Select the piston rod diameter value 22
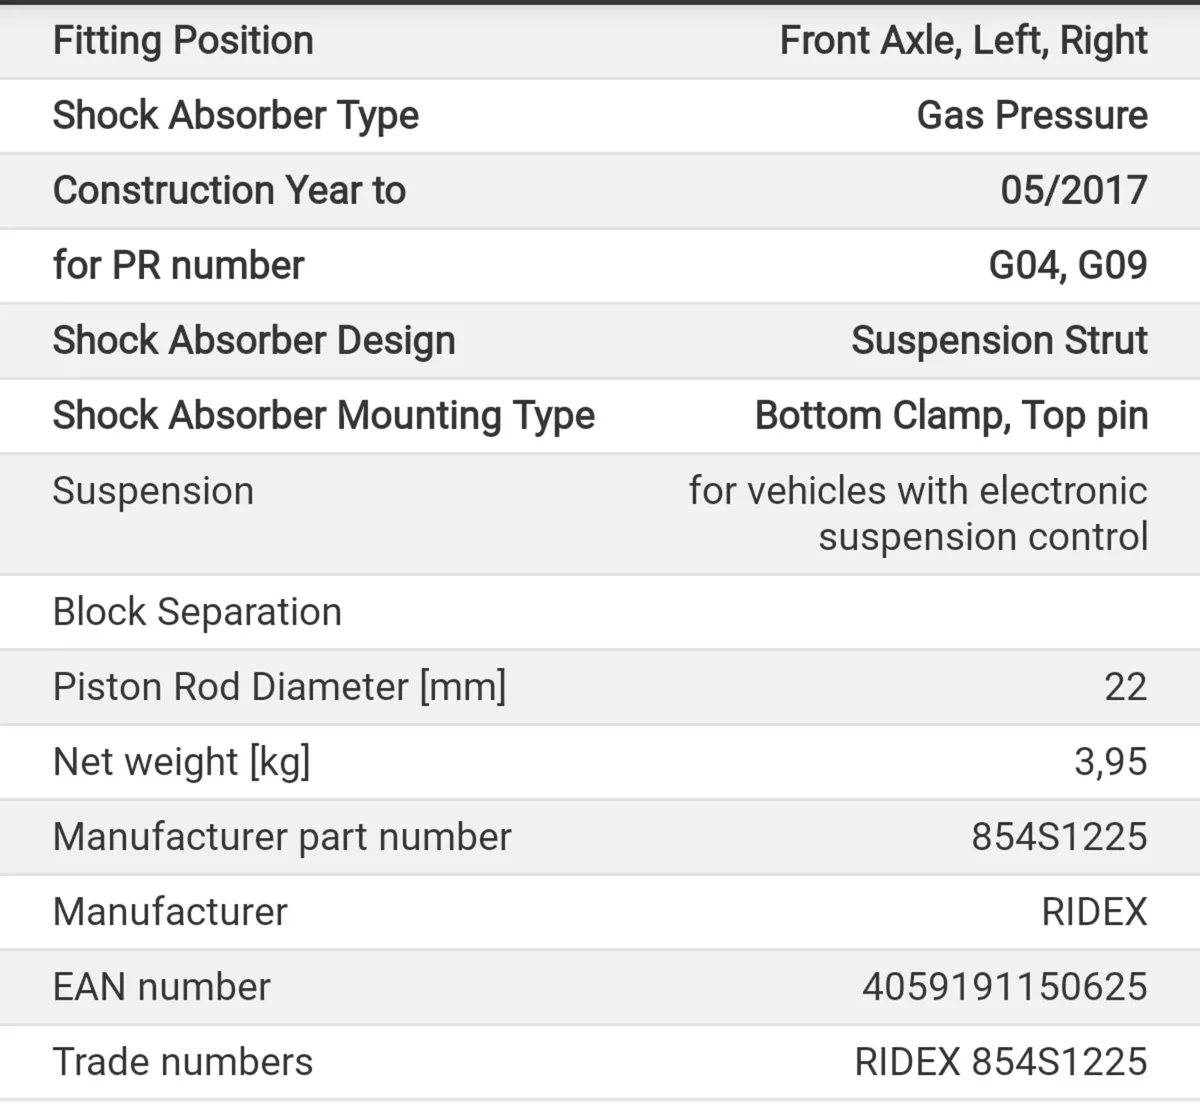1200x1115 pixels. click(1125, 687)
